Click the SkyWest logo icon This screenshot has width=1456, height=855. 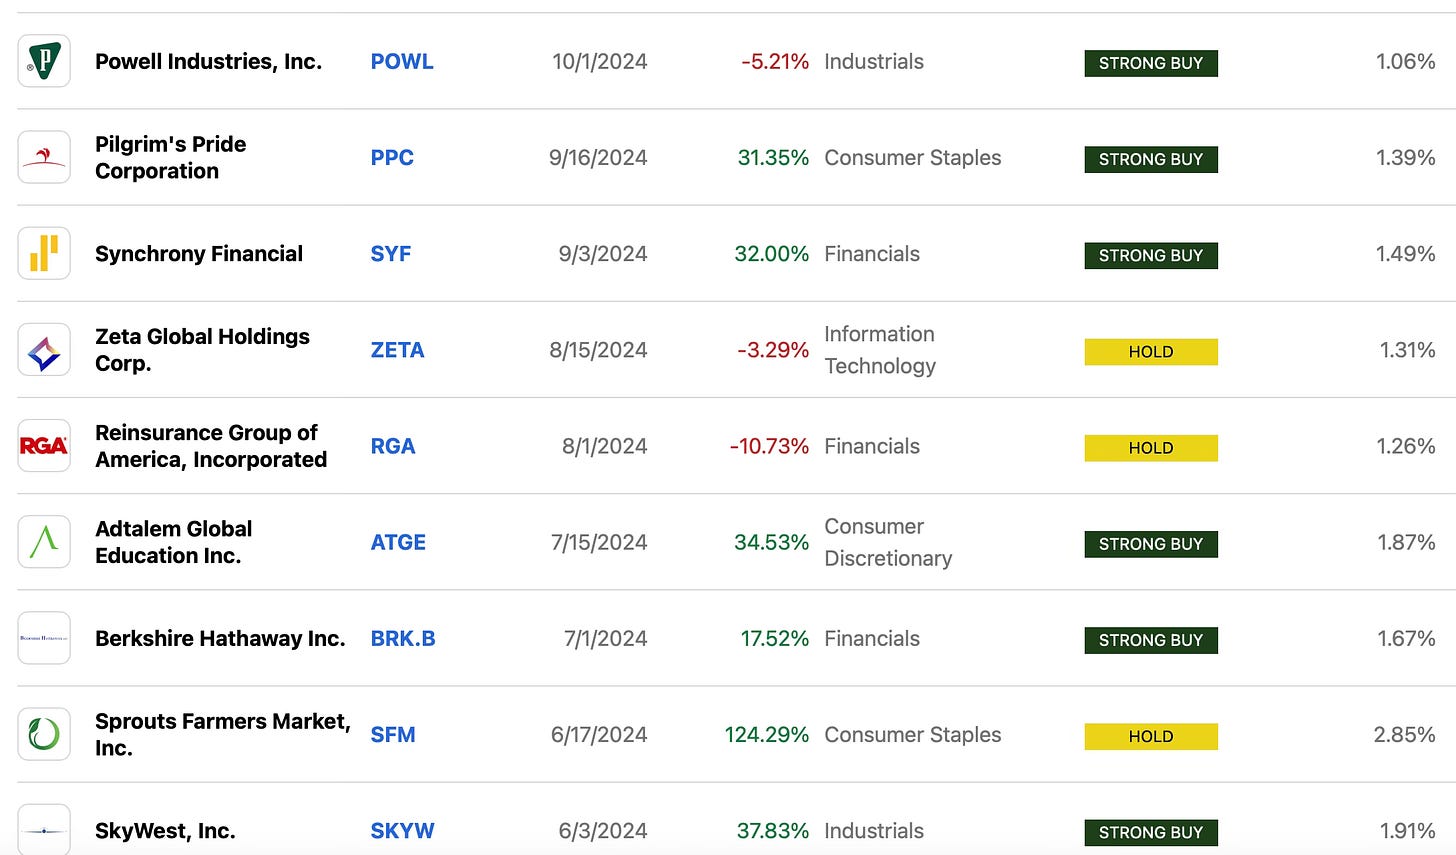(44, 829)
